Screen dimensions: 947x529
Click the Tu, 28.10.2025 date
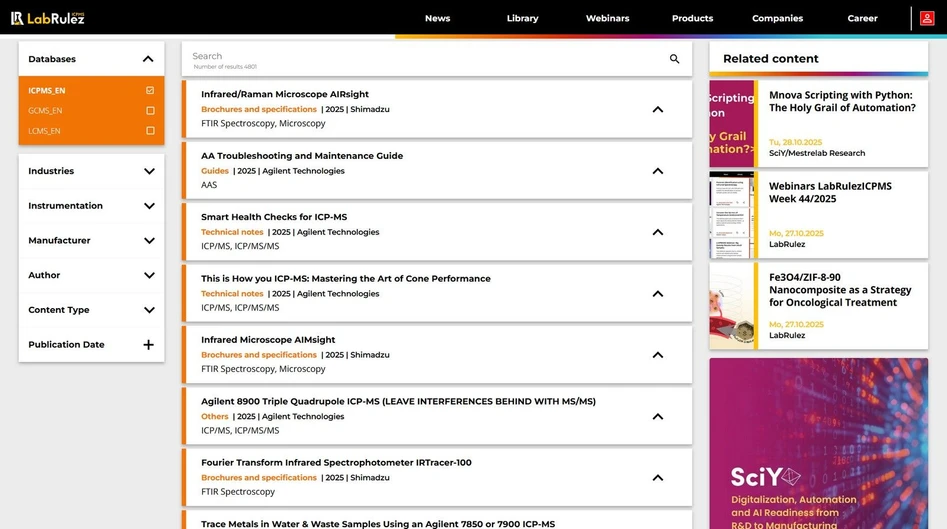click(795, 143)
